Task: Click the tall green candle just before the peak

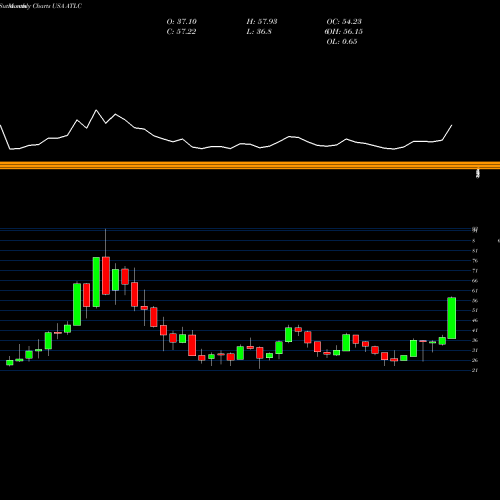Action: point(96,282)
